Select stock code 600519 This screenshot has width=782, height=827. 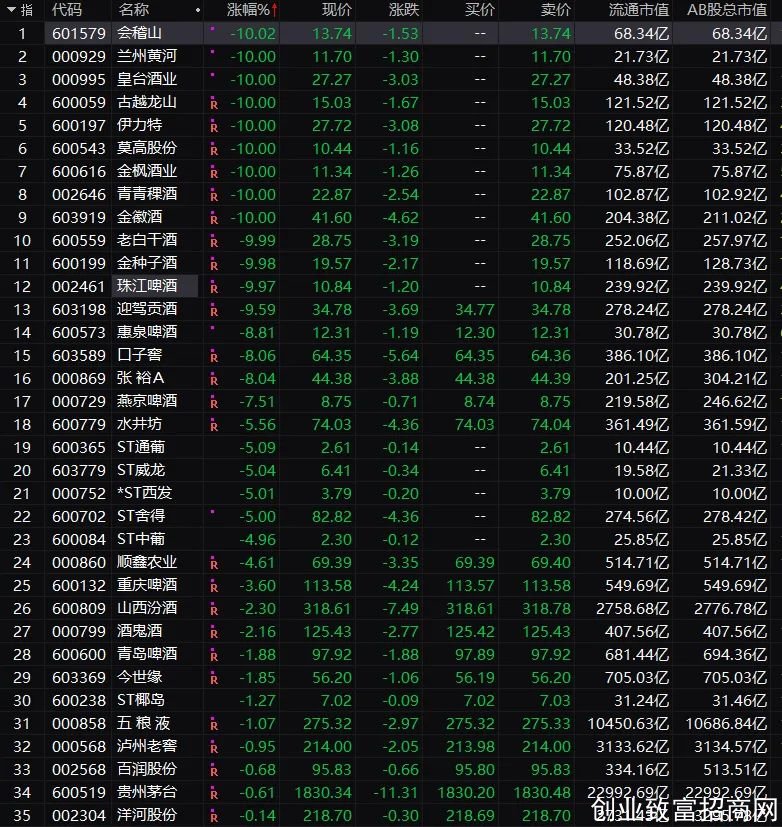tap(79, 792)
